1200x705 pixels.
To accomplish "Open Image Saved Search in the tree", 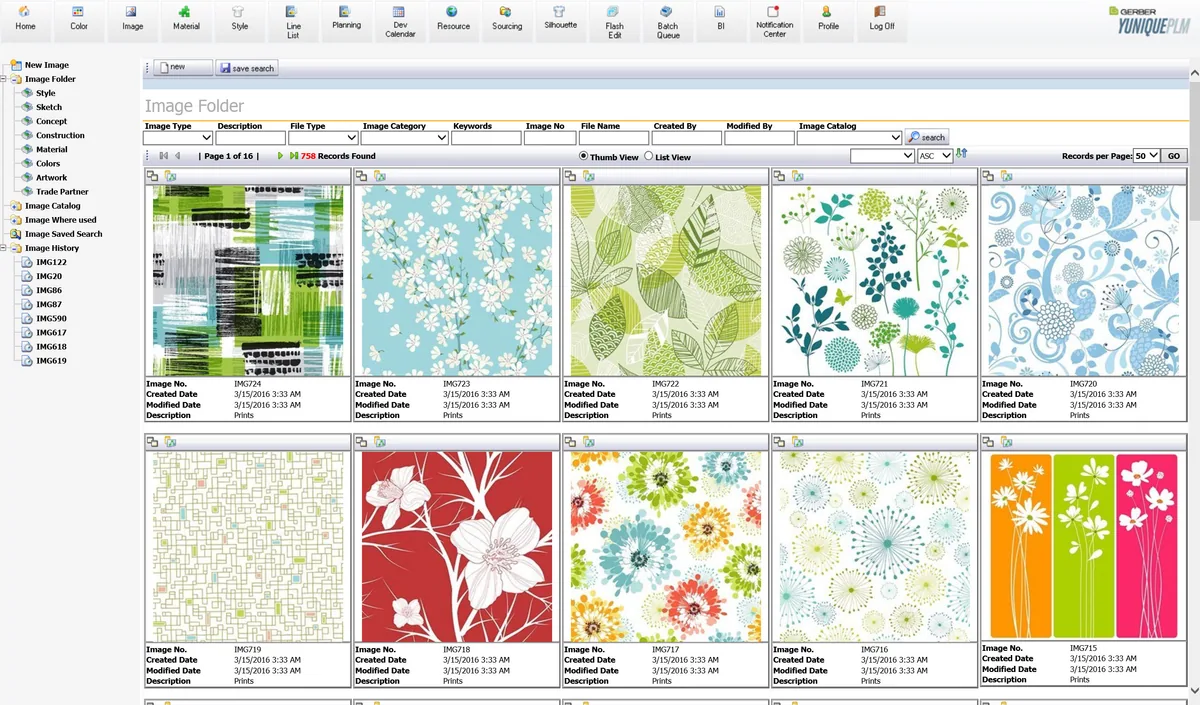I will click(63, 234).
